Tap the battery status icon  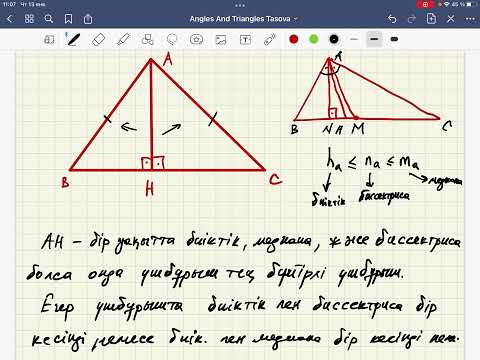[470, 5]
